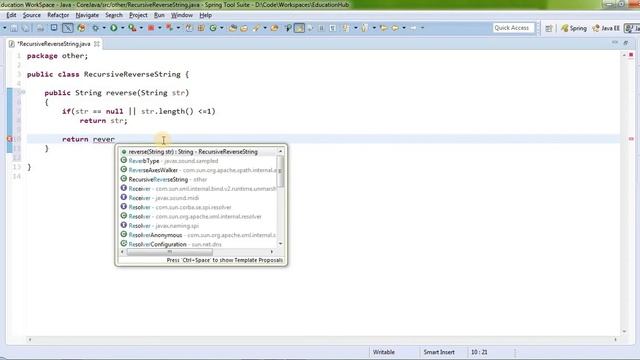Open the green G icon dropdown arrow

[222, 28]
